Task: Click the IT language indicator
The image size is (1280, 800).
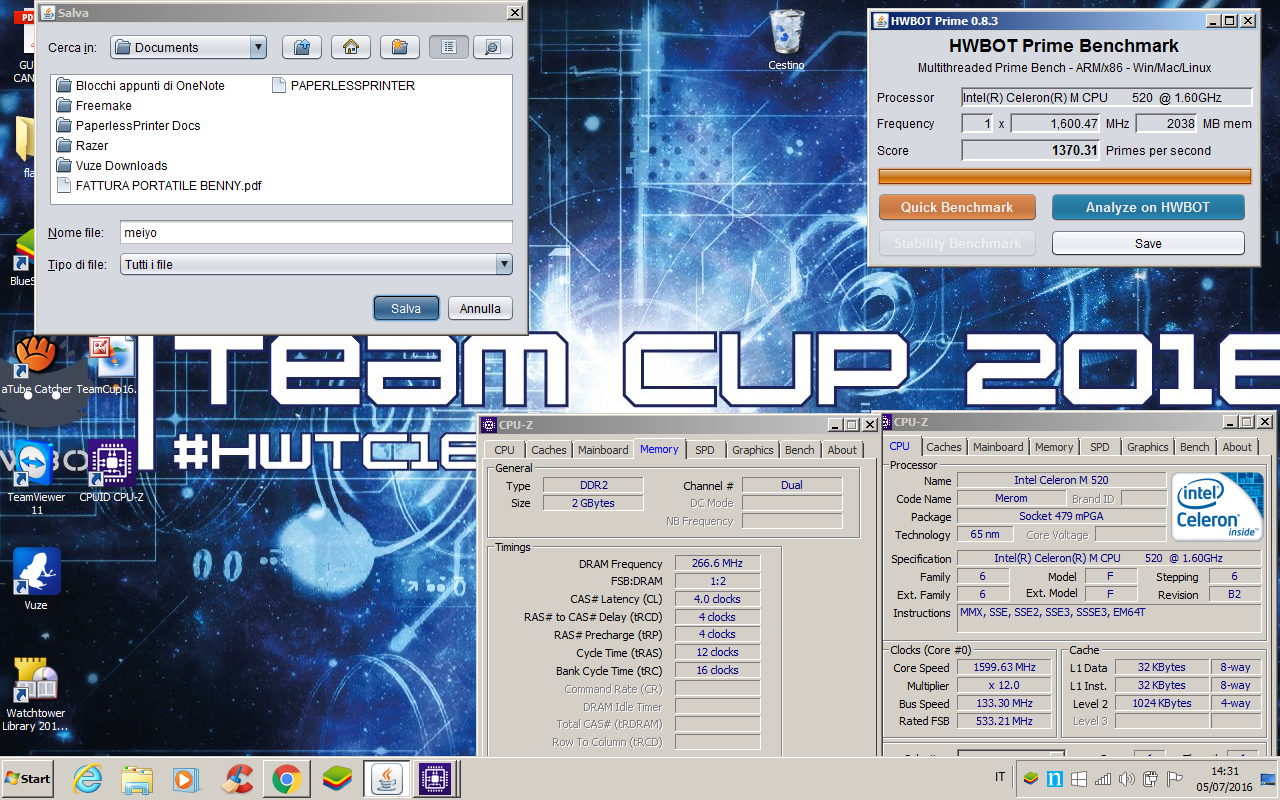Action: click(1000, 778)
